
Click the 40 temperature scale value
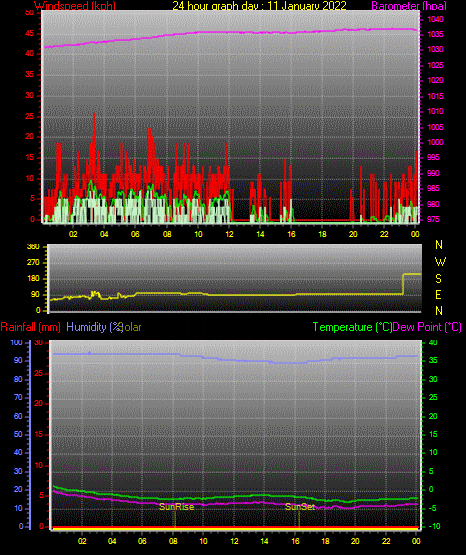pos(433,342)
